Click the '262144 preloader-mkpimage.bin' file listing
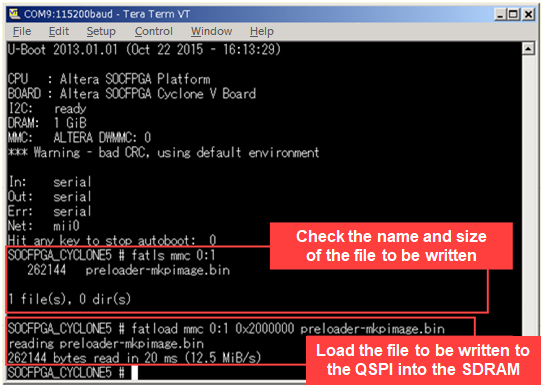The image size is (544, 388). click(x=128, y=270)
